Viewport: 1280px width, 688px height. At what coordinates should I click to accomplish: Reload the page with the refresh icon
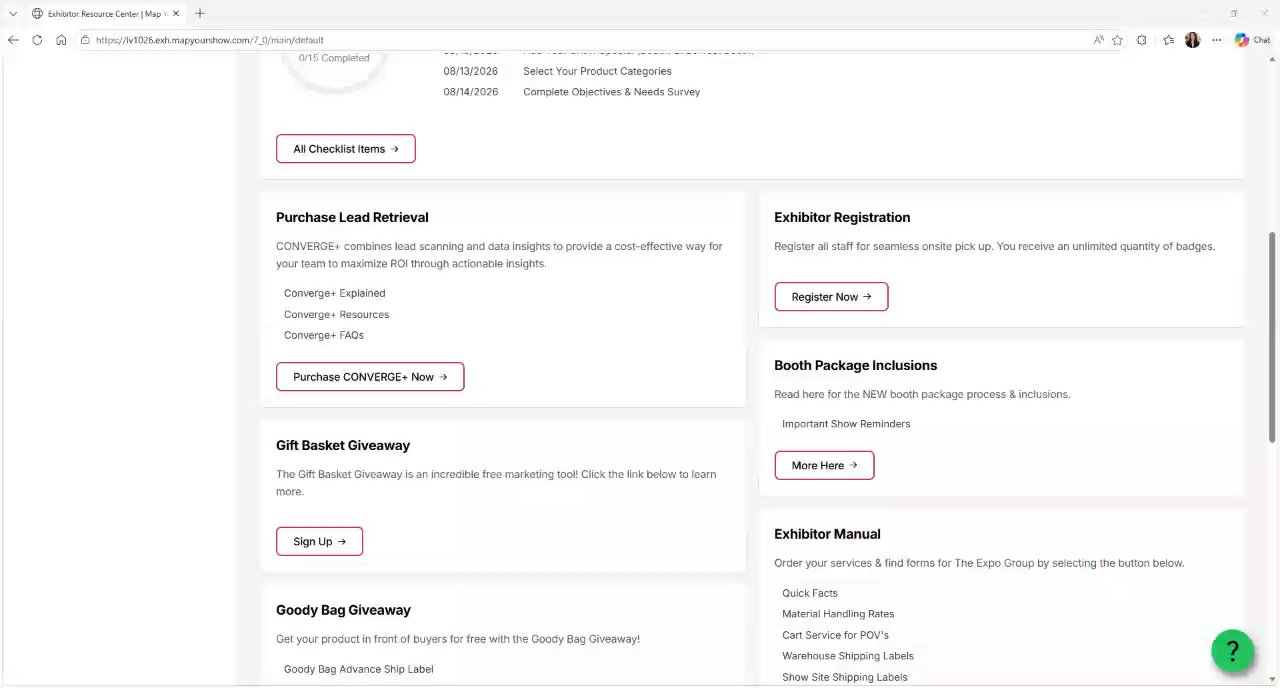[x=37, y=40]
